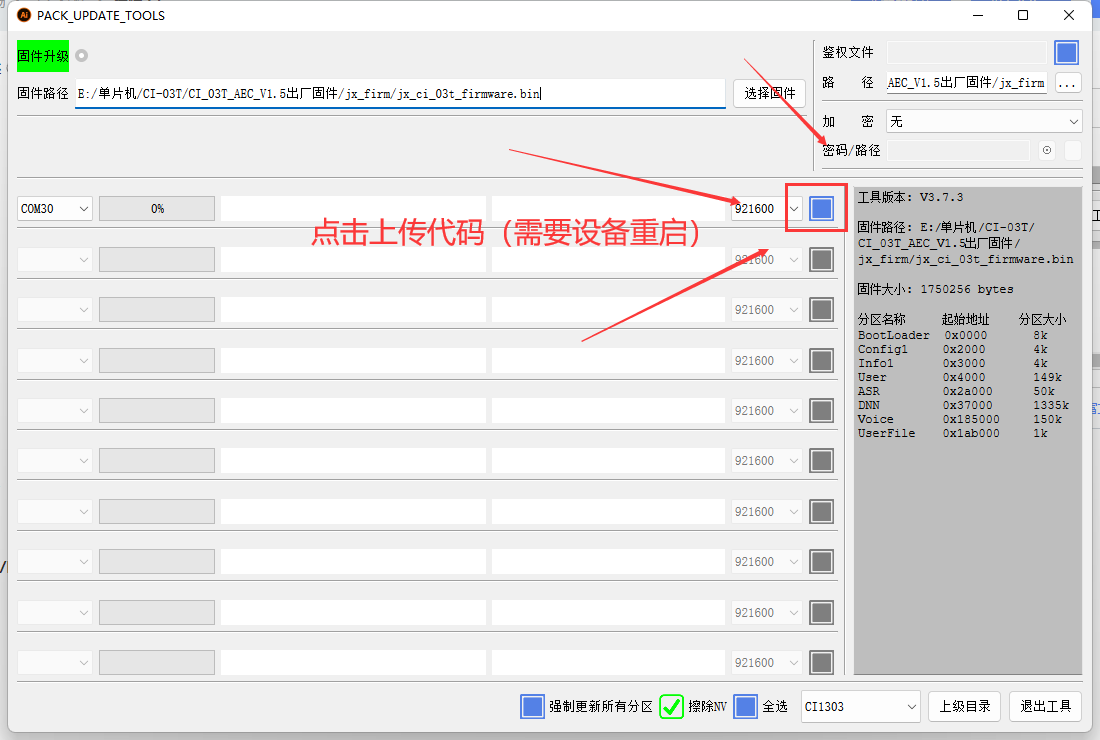The image size is (1100, 740).
Task: Uncheck the 擦除NV checkbox
Action: coord(672,706)
